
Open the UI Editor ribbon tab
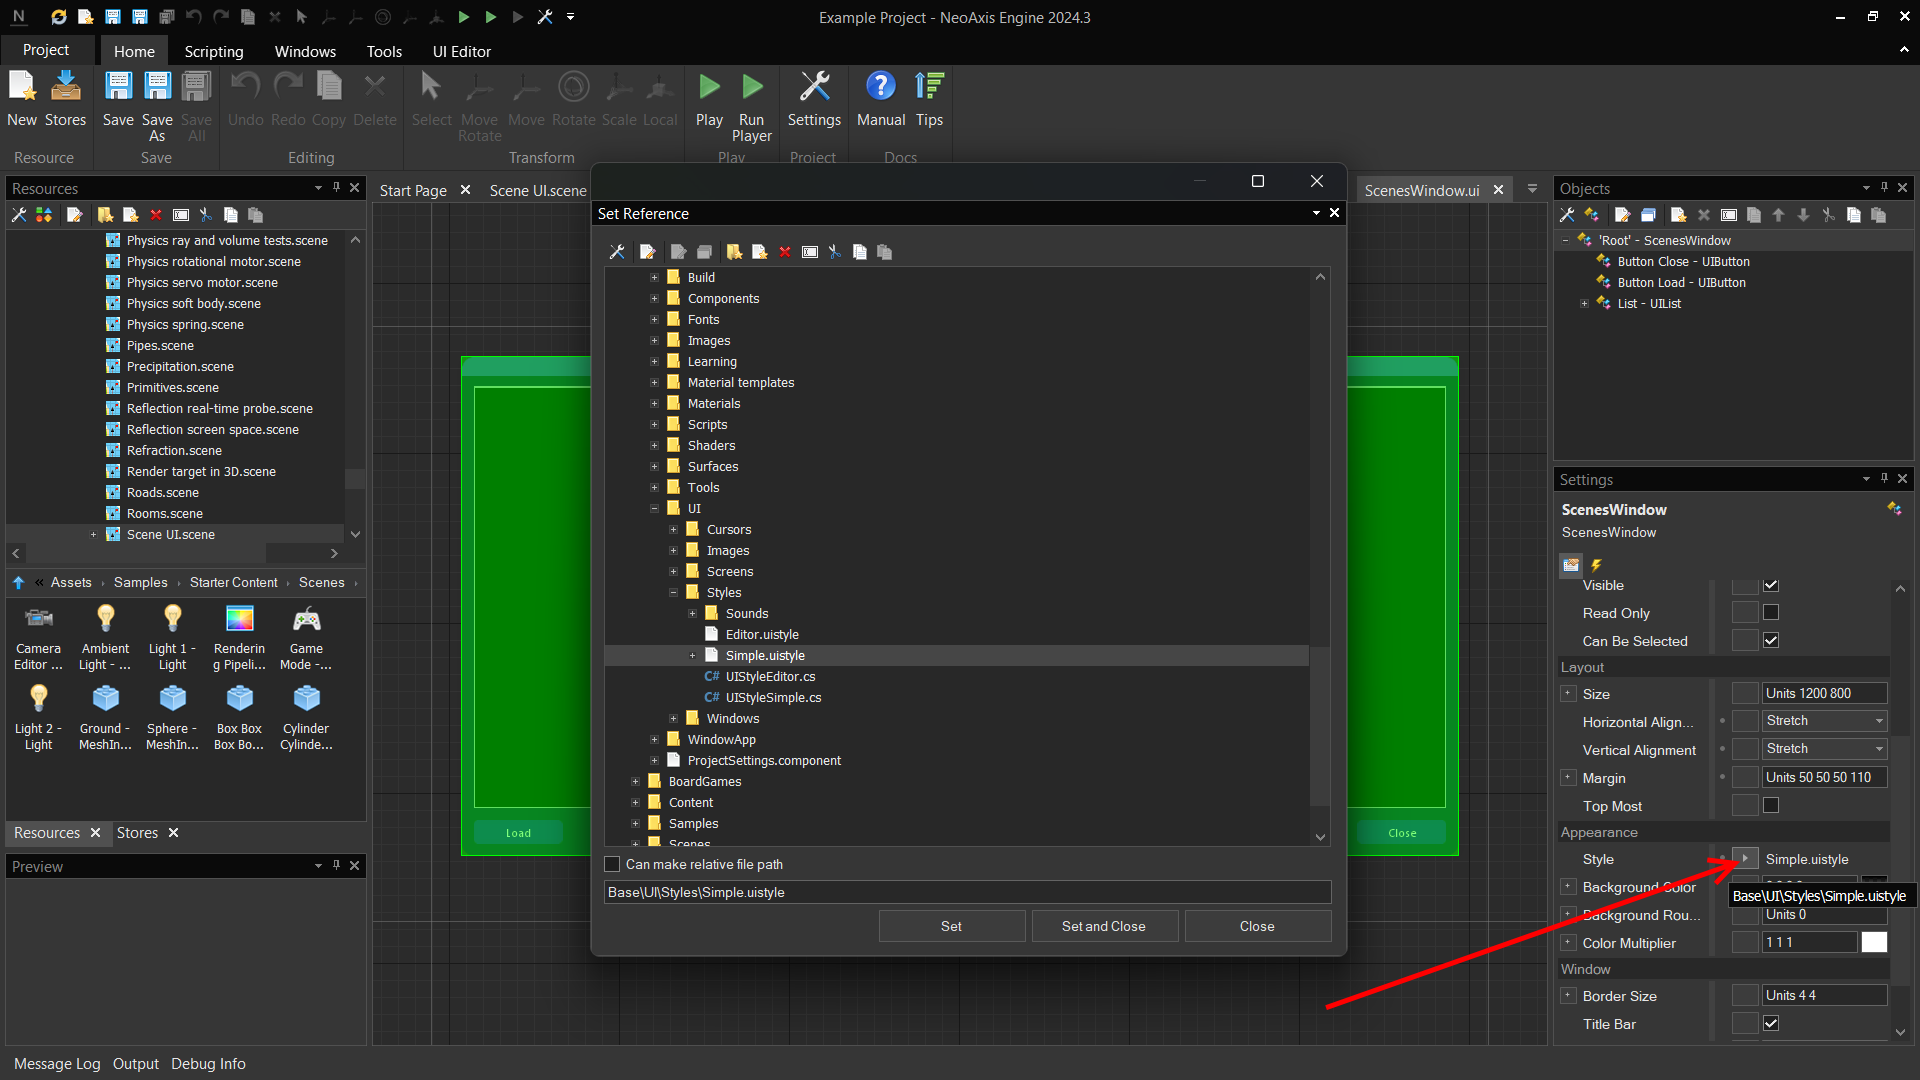(x=461, y=51)
